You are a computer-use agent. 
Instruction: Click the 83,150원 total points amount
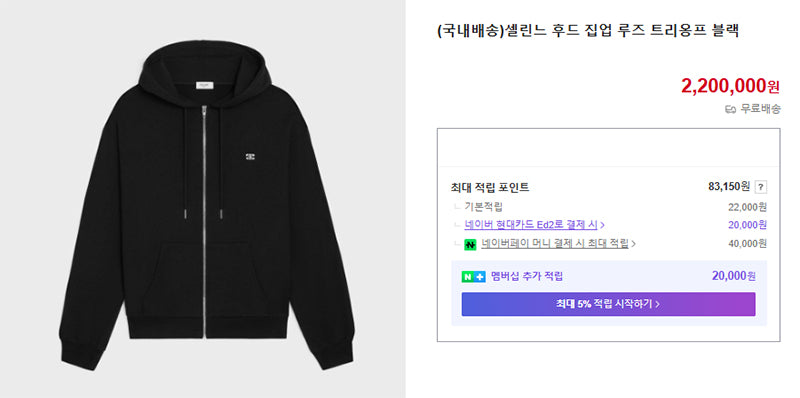[x=729, y=187]
